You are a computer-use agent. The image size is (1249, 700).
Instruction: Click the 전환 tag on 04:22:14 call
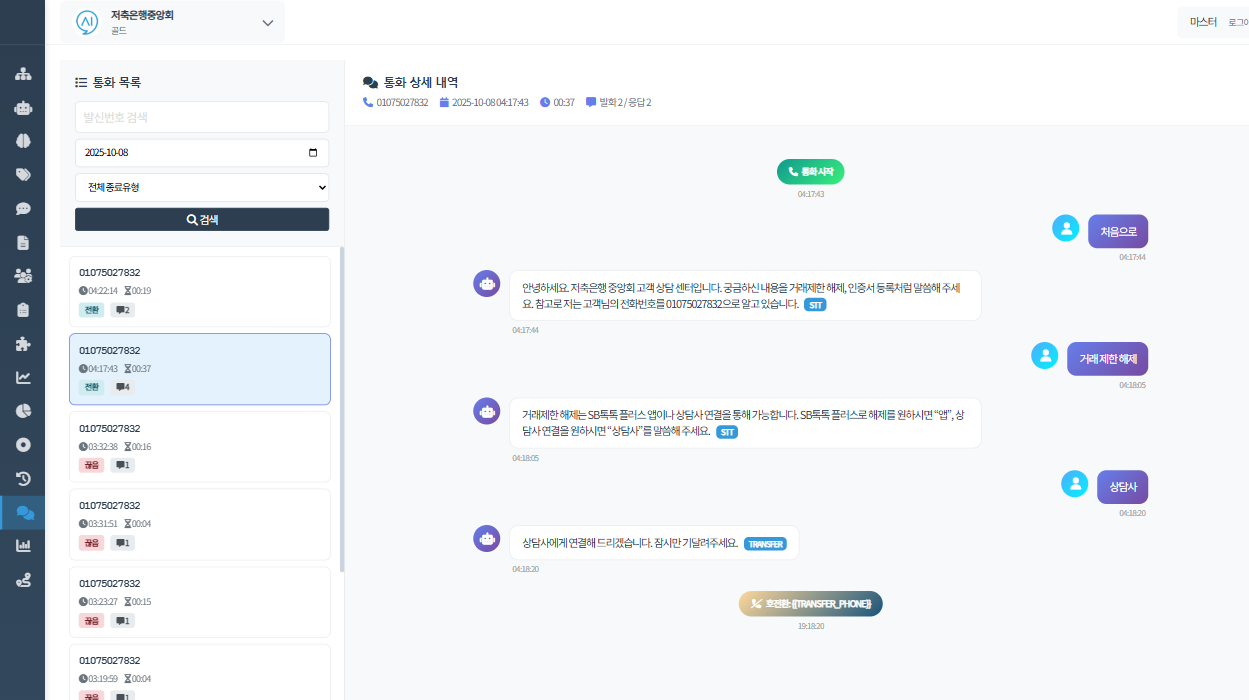coord(92,310)
